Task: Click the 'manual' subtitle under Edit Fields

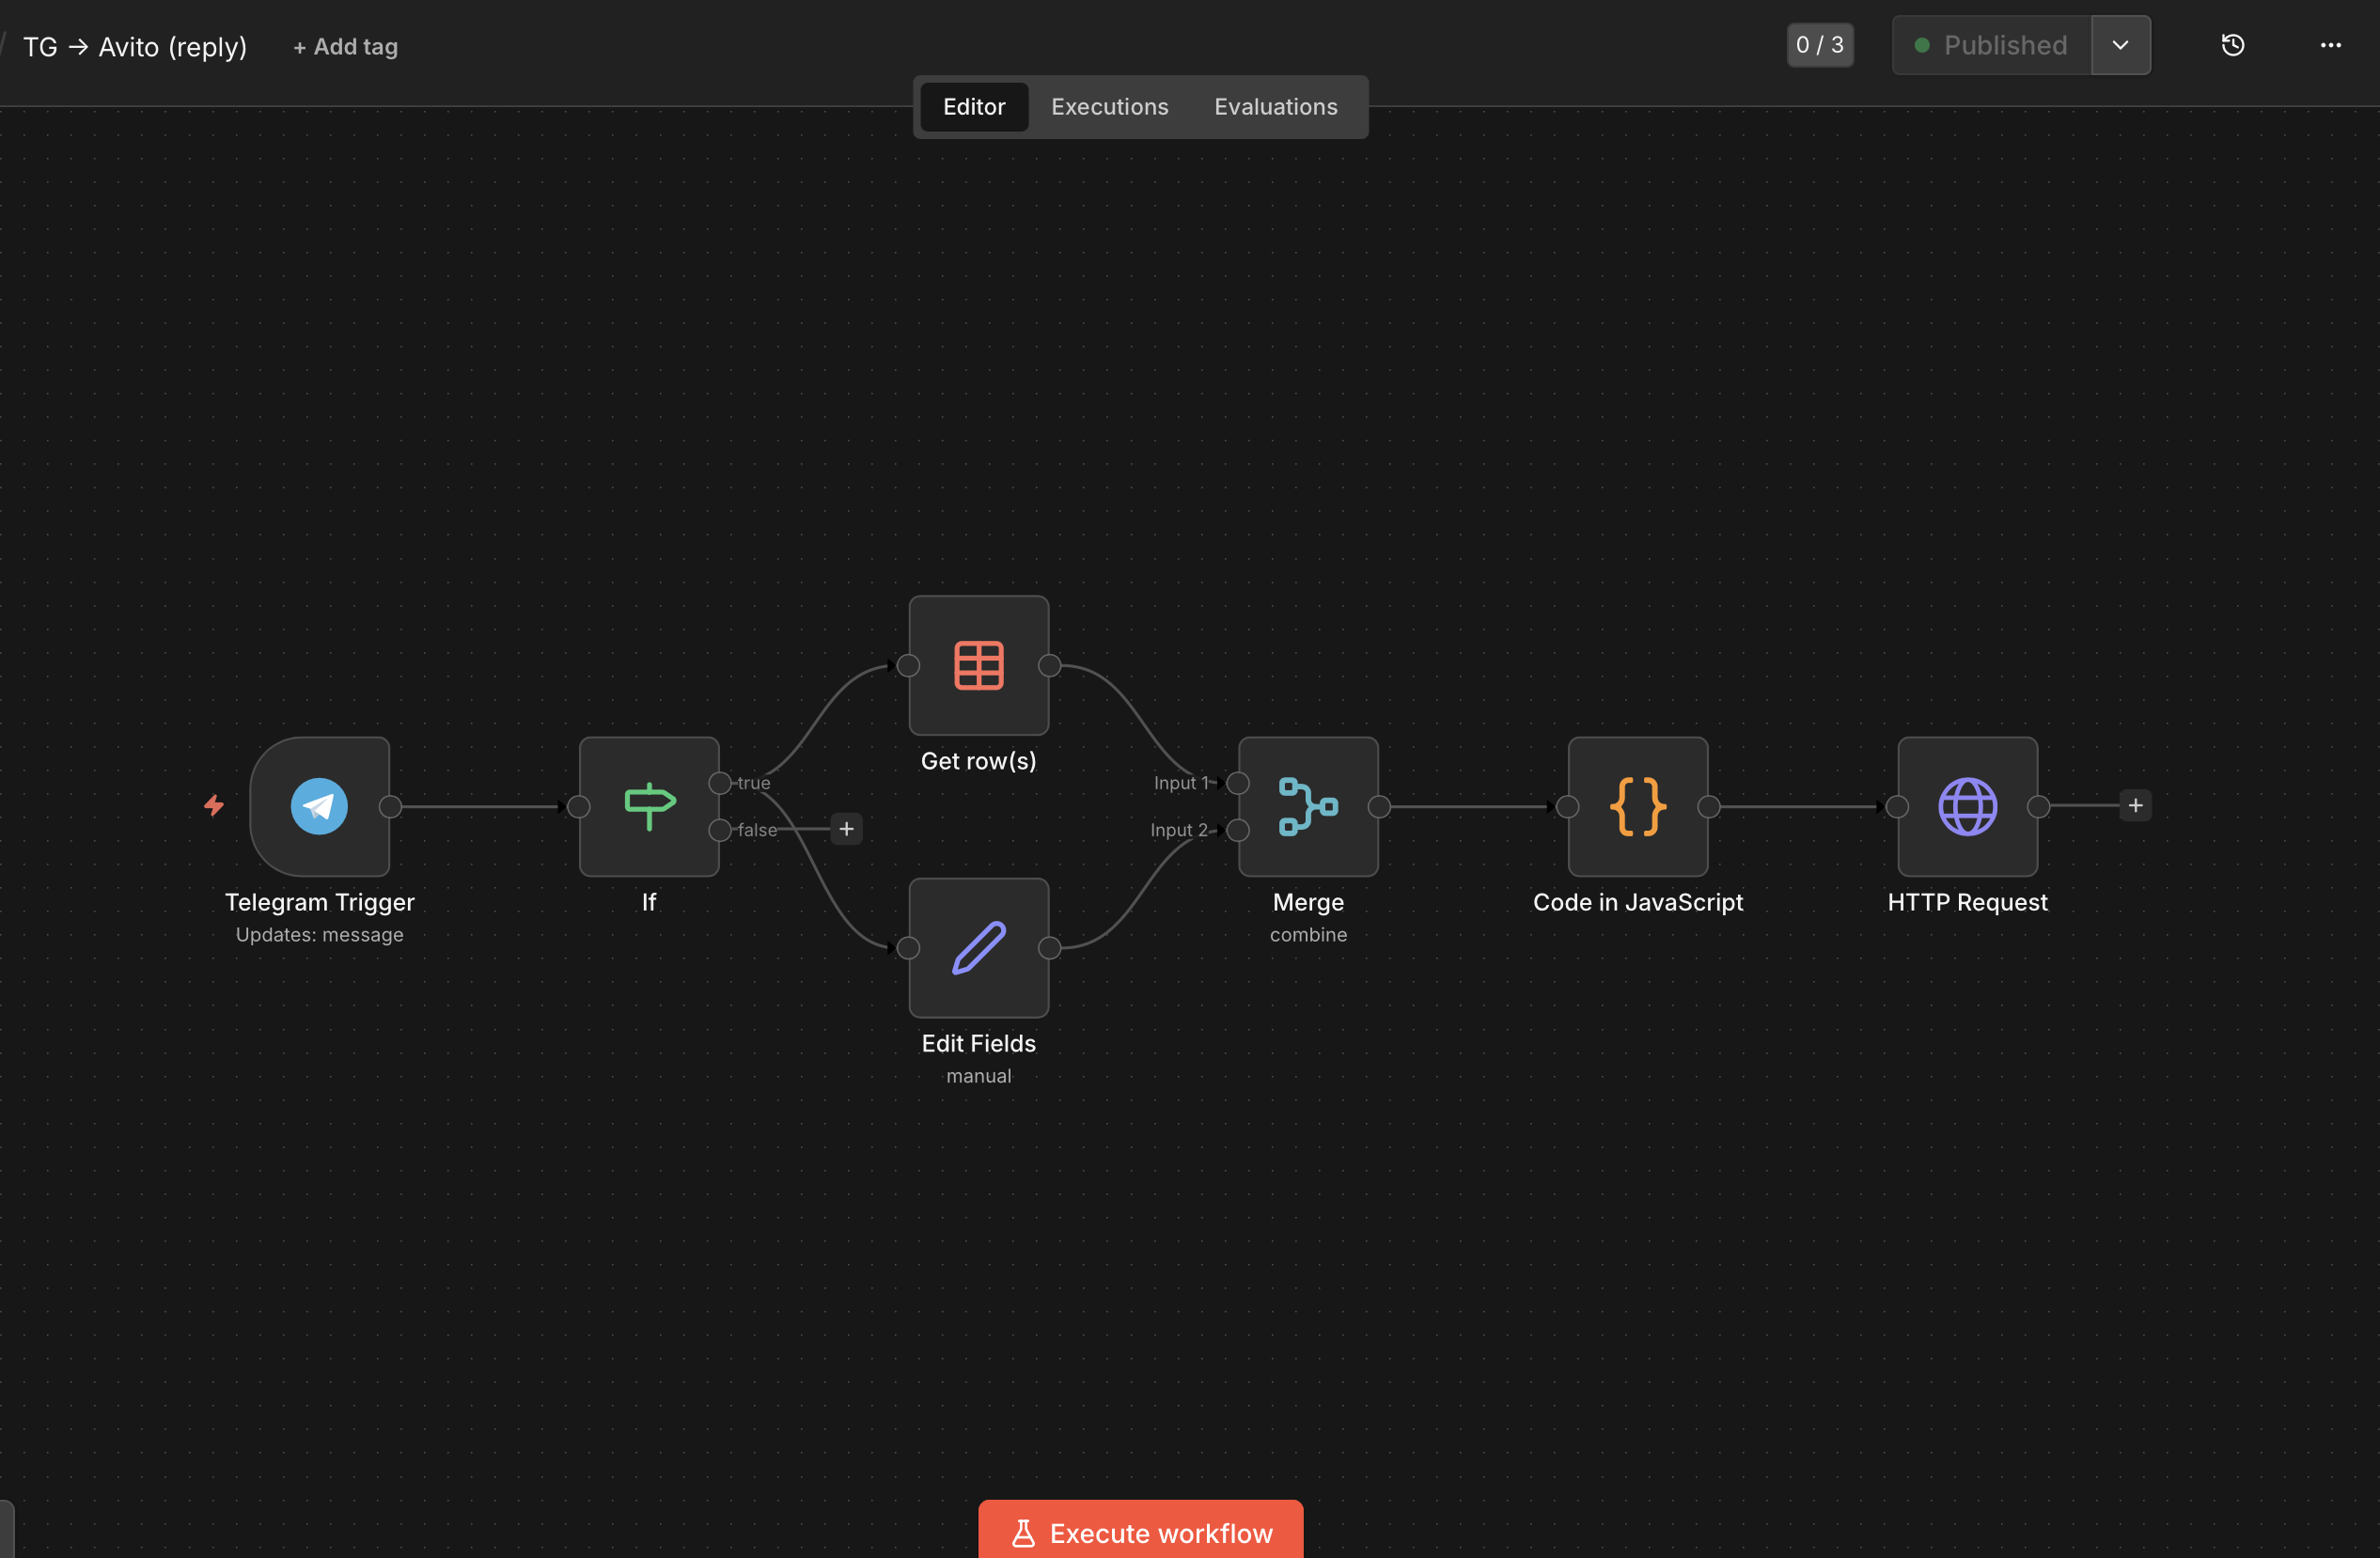Action: pos(978,1076)
